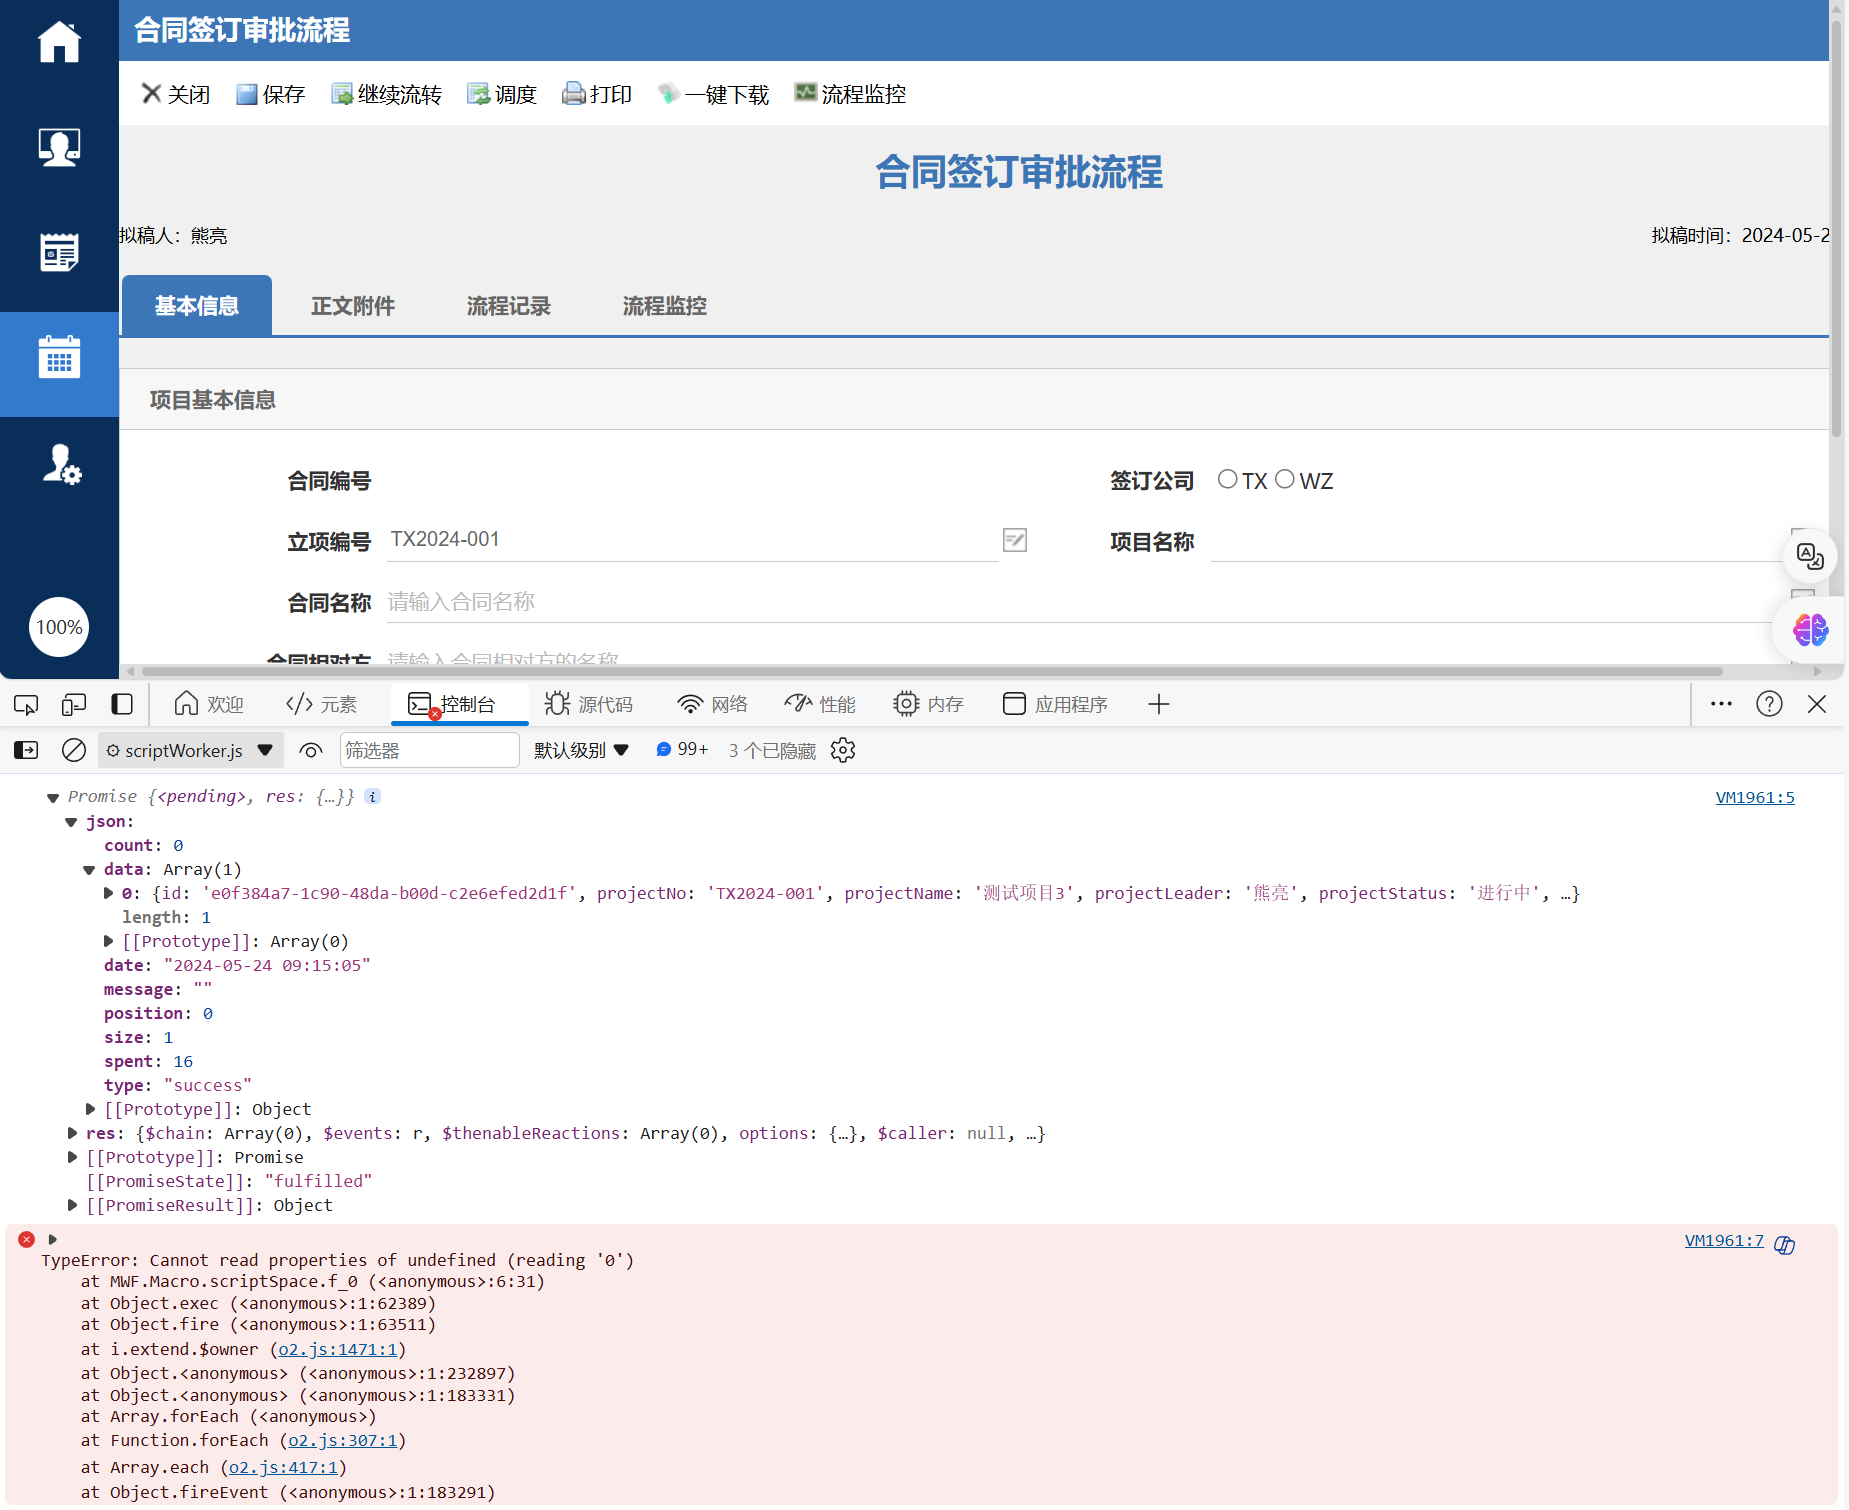The height and width of the screenshot is (1510, 1849).
Task: Open 流程监控 in the toolbar
Action: 850,94
